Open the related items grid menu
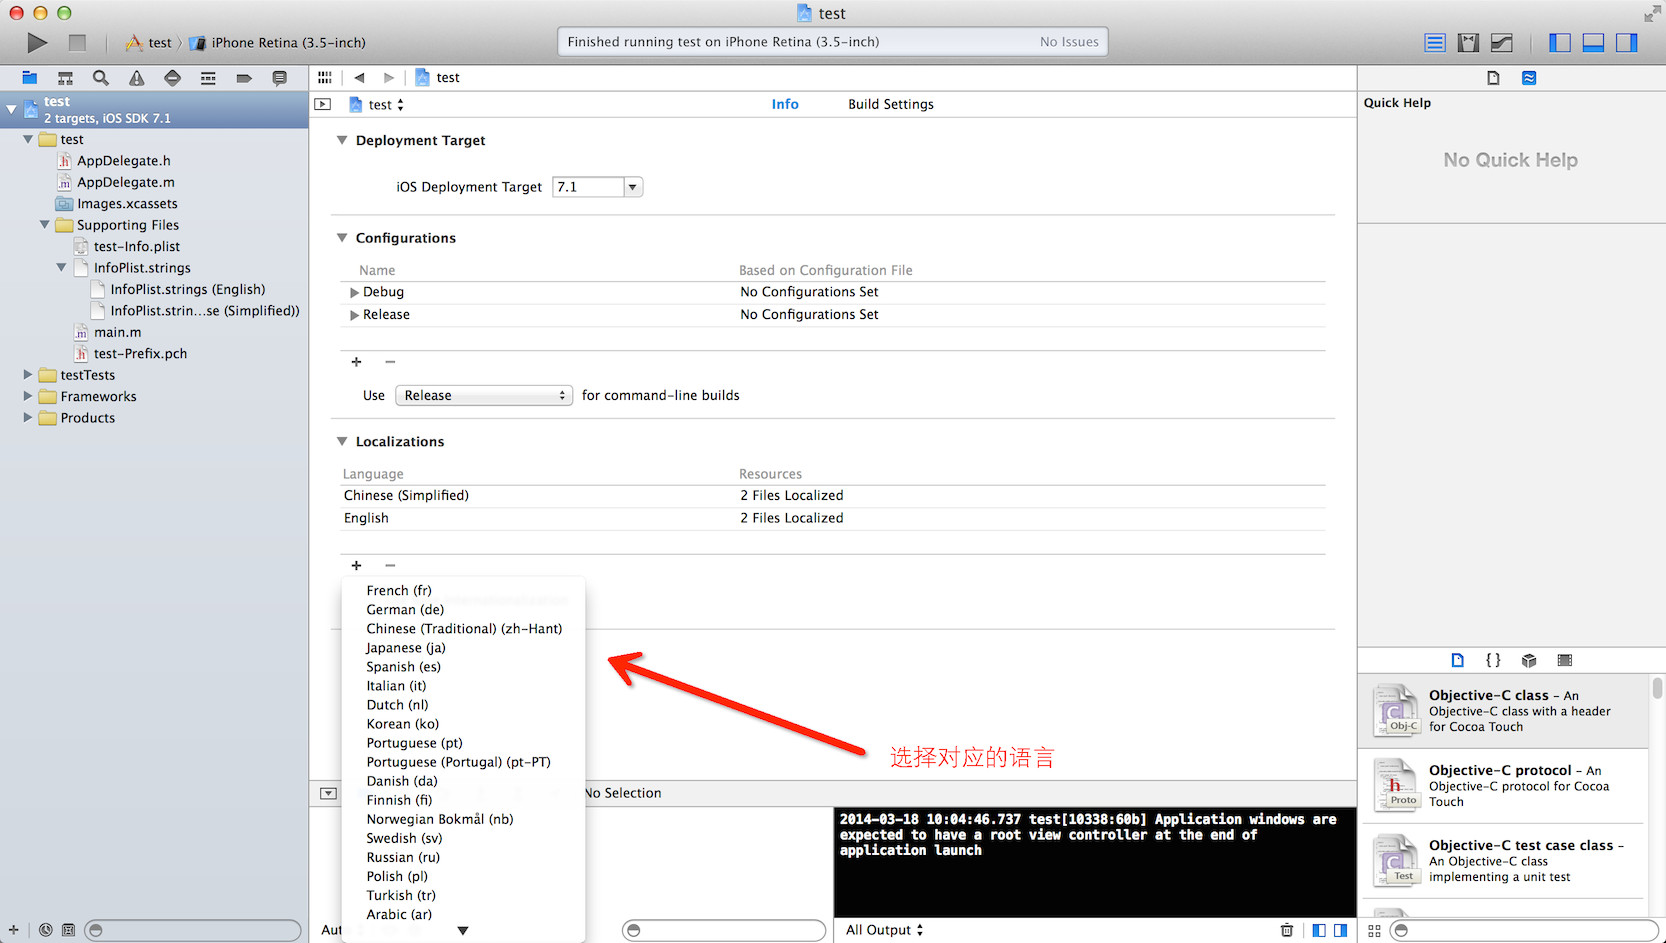This screenshot has width=1666, height=943. click(x=325, y=77)
